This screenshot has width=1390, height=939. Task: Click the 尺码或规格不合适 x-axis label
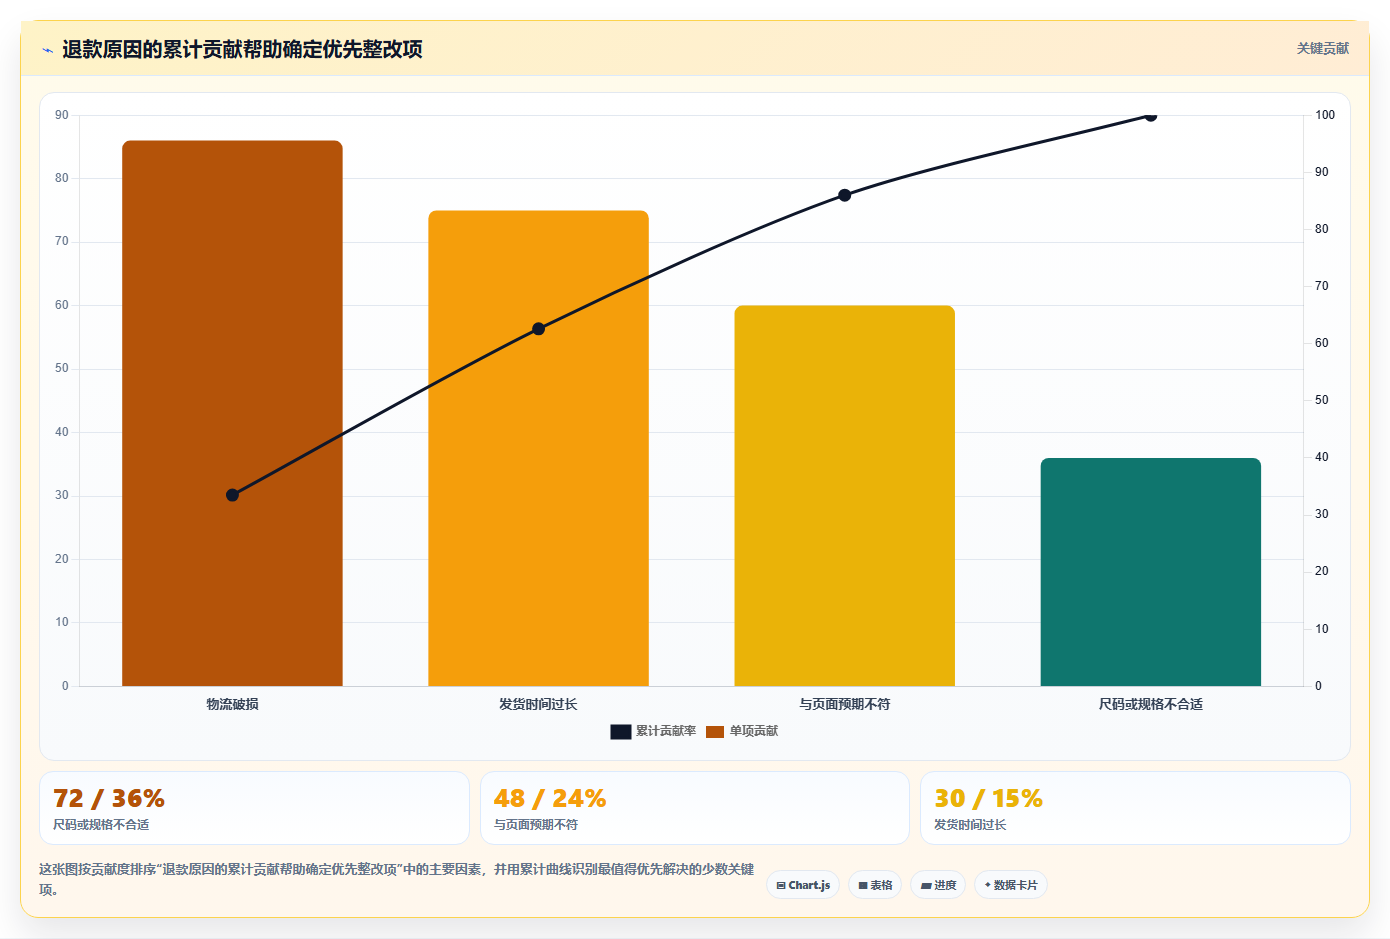click(1150, 704)
